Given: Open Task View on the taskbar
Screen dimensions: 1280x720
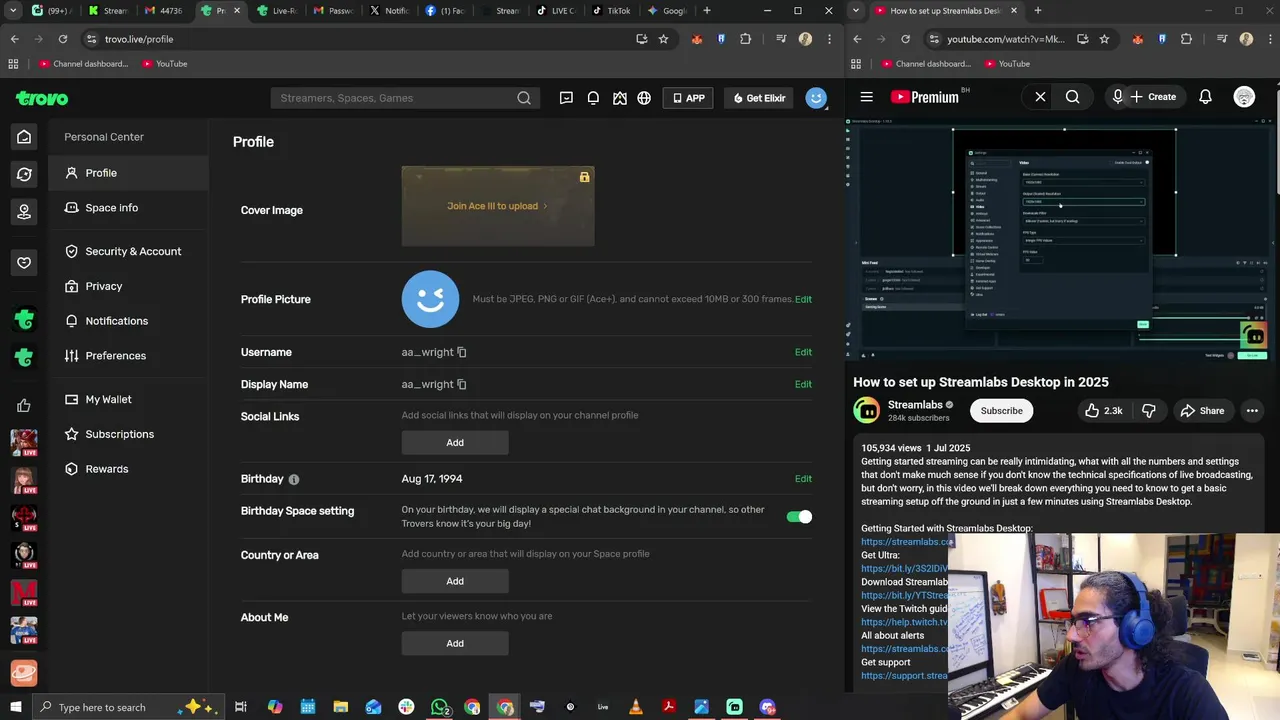Looking at the screenshot, I should [x=241, y=707].
